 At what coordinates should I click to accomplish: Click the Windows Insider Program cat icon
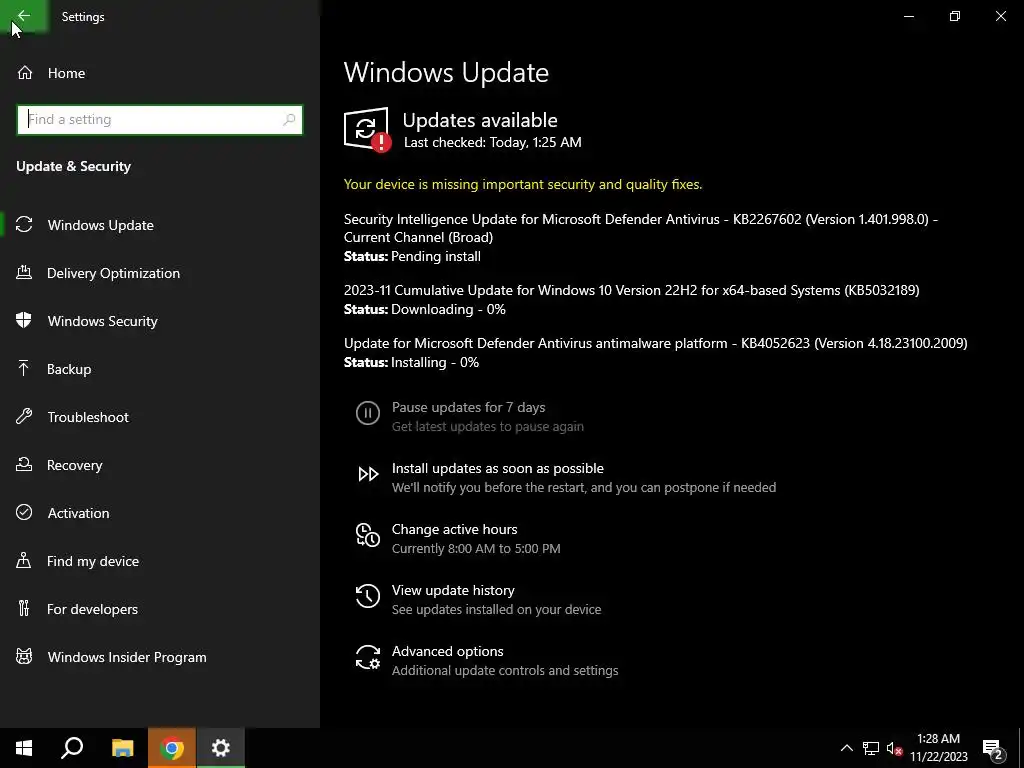(x=24, y=657)
